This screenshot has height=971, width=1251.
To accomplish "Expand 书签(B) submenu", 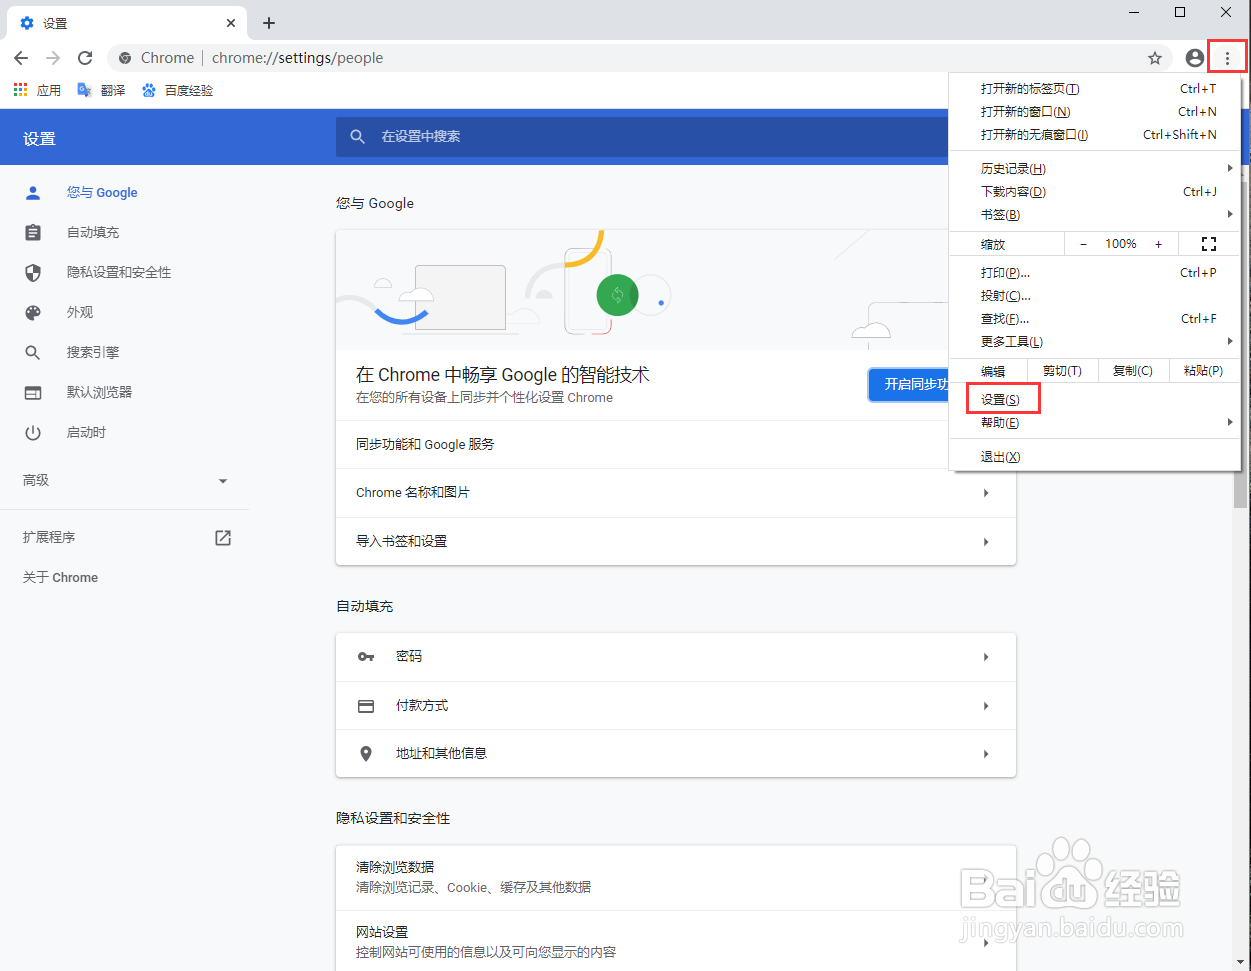I will [x=1095, y=215].
